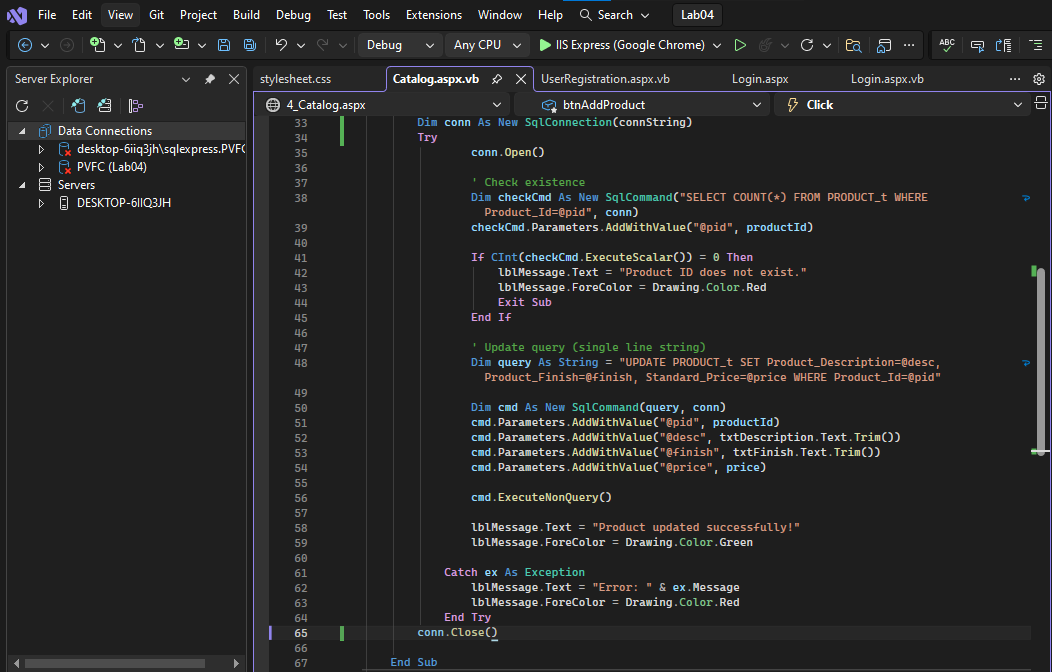Start Without Debugging using the outlined play icon
The height and width of the screenshot is (672, 1052).
(x=740, y=45)
